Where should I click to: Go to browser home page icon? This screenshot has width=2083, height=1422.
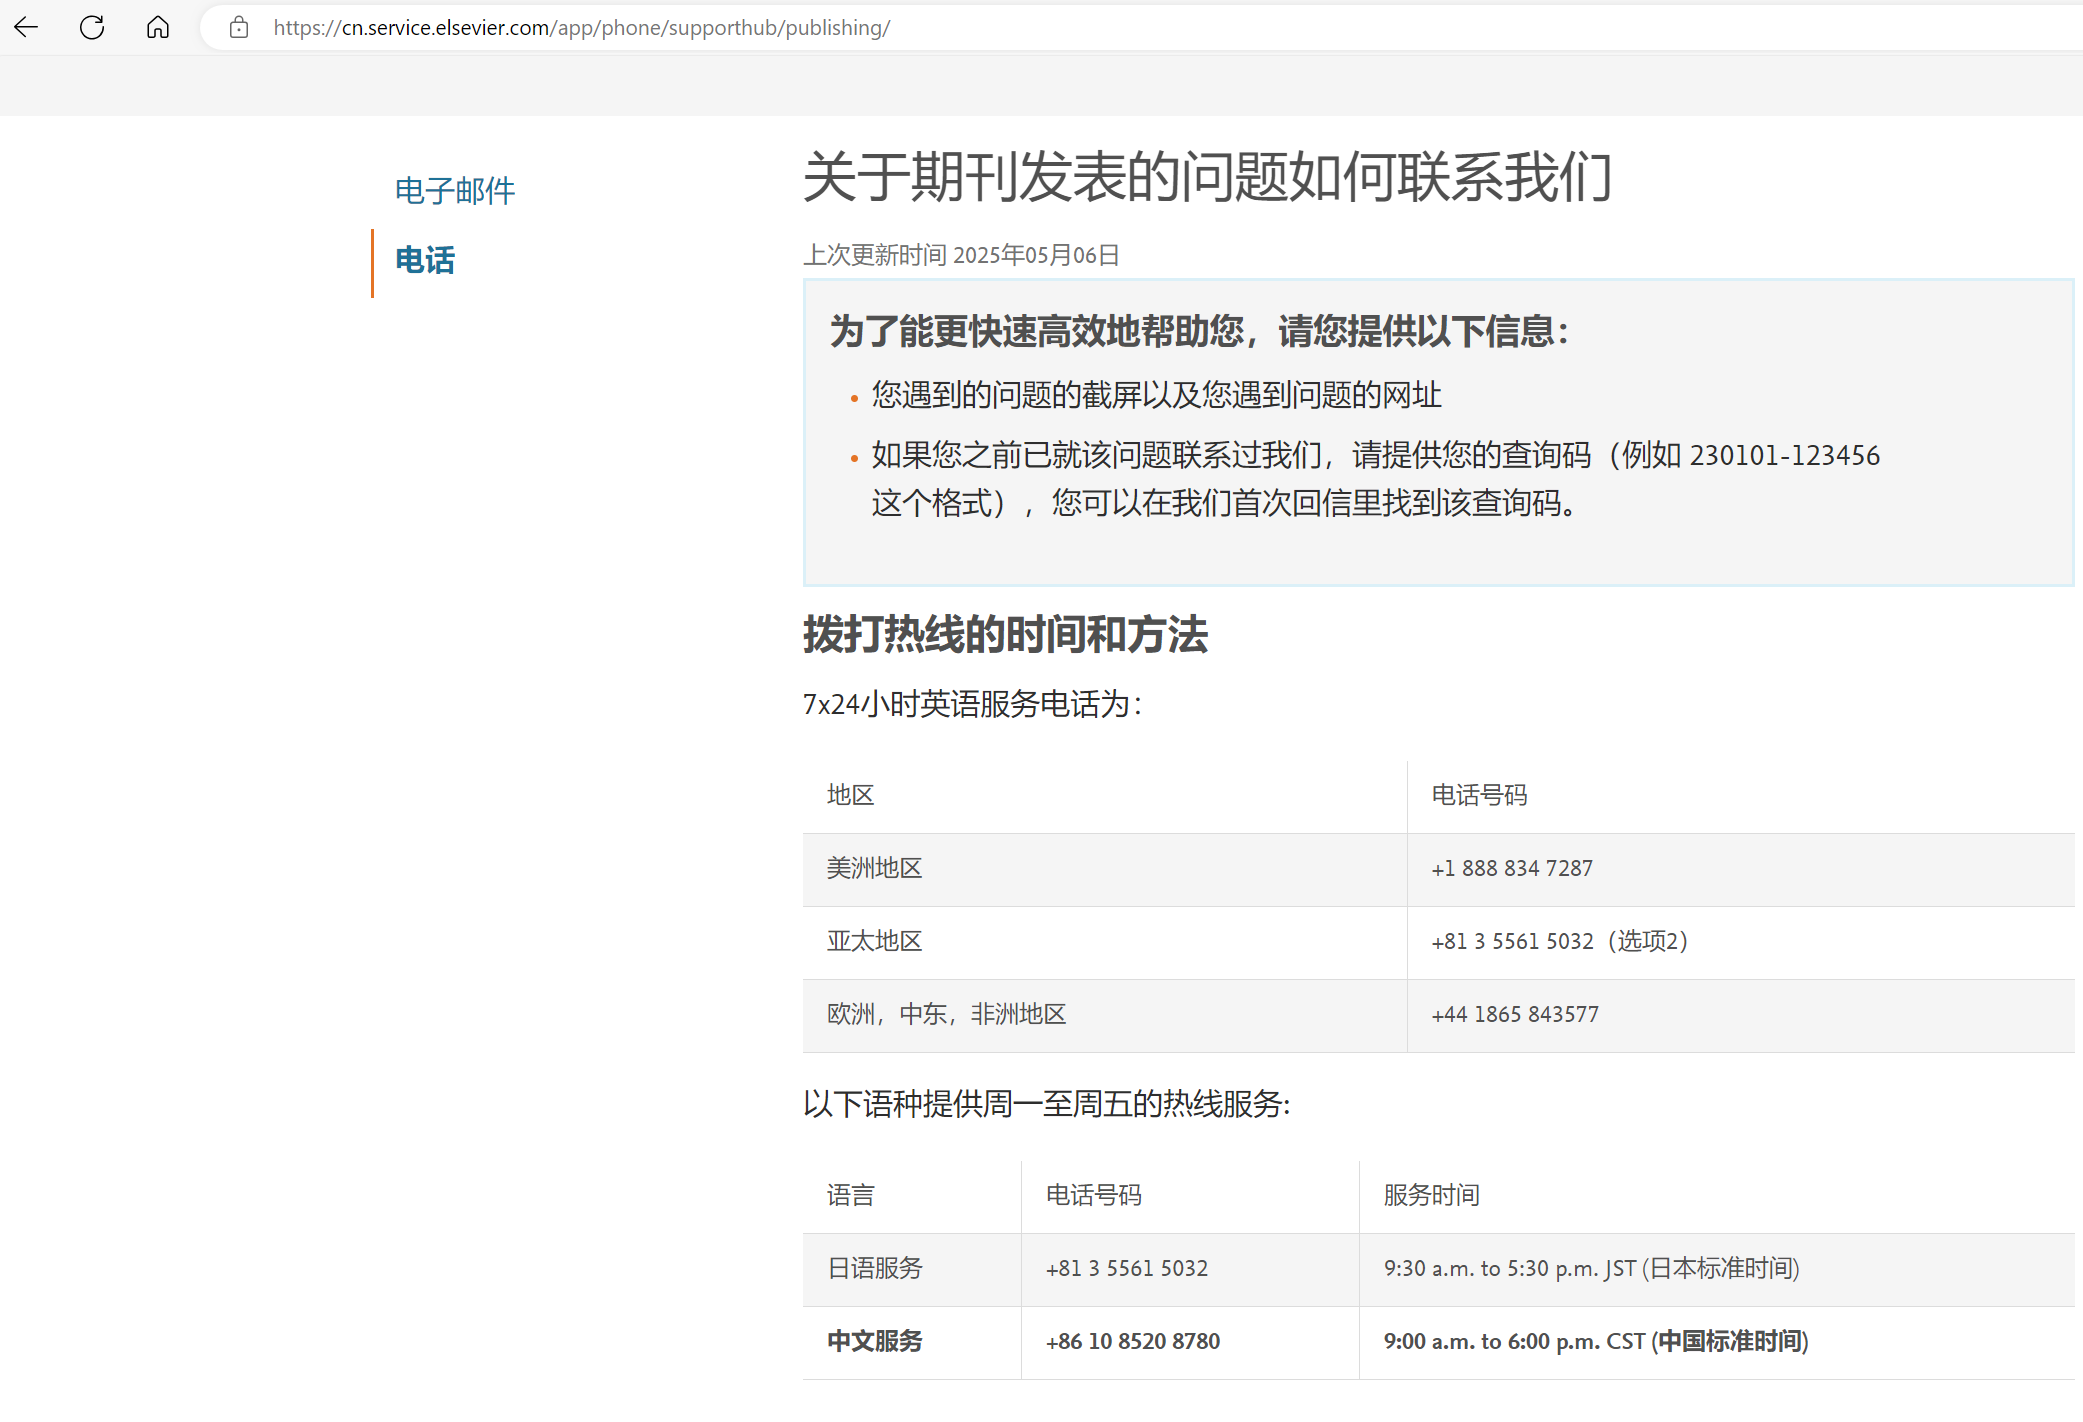[x=158, y=27]
